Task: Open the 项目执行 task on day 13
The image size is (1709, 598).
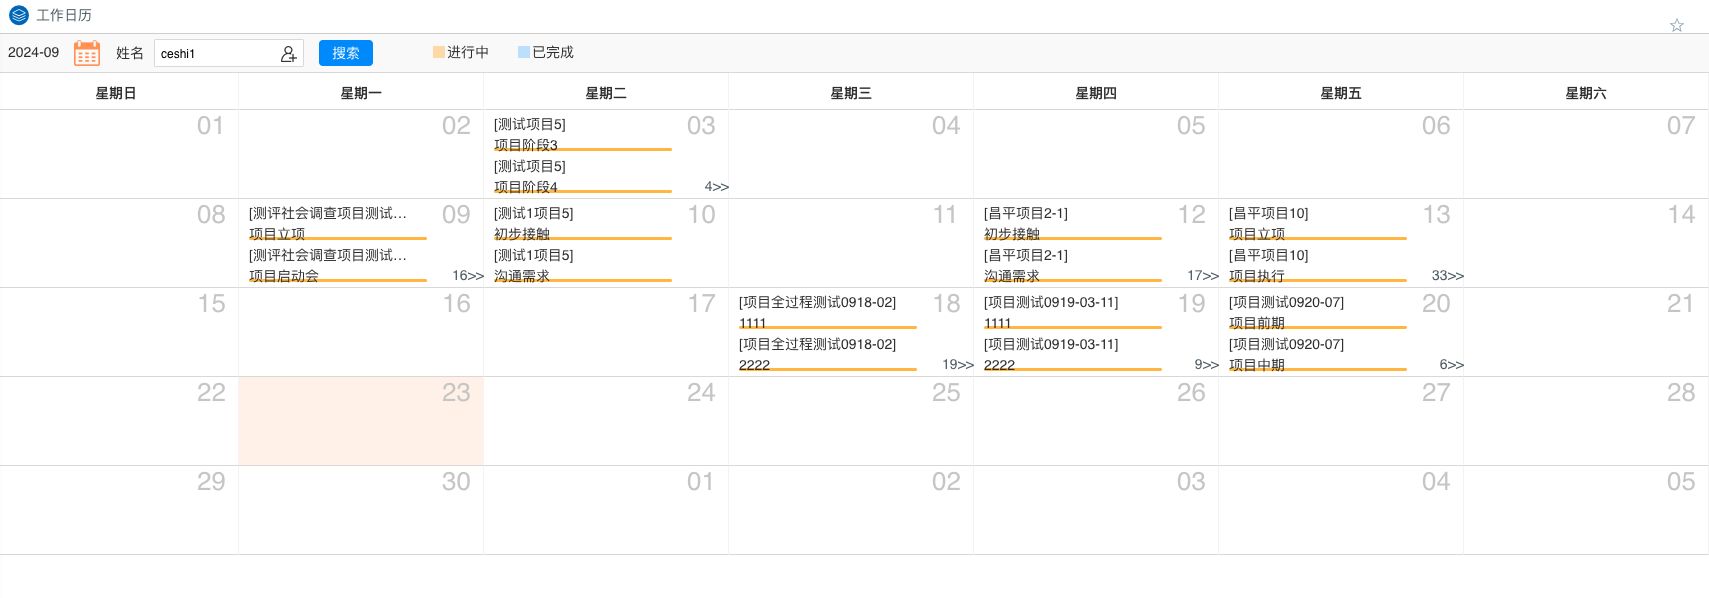Action: [1256, 276]
